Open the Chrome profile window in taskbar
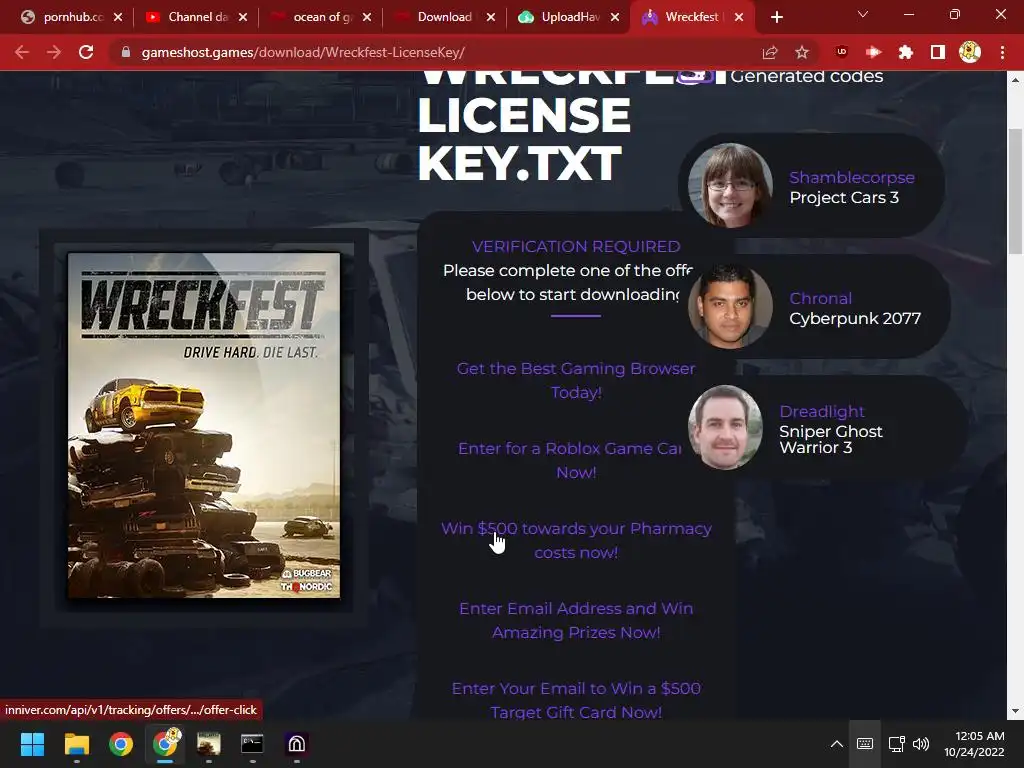1024x768 pixels. tap(165, 744)
